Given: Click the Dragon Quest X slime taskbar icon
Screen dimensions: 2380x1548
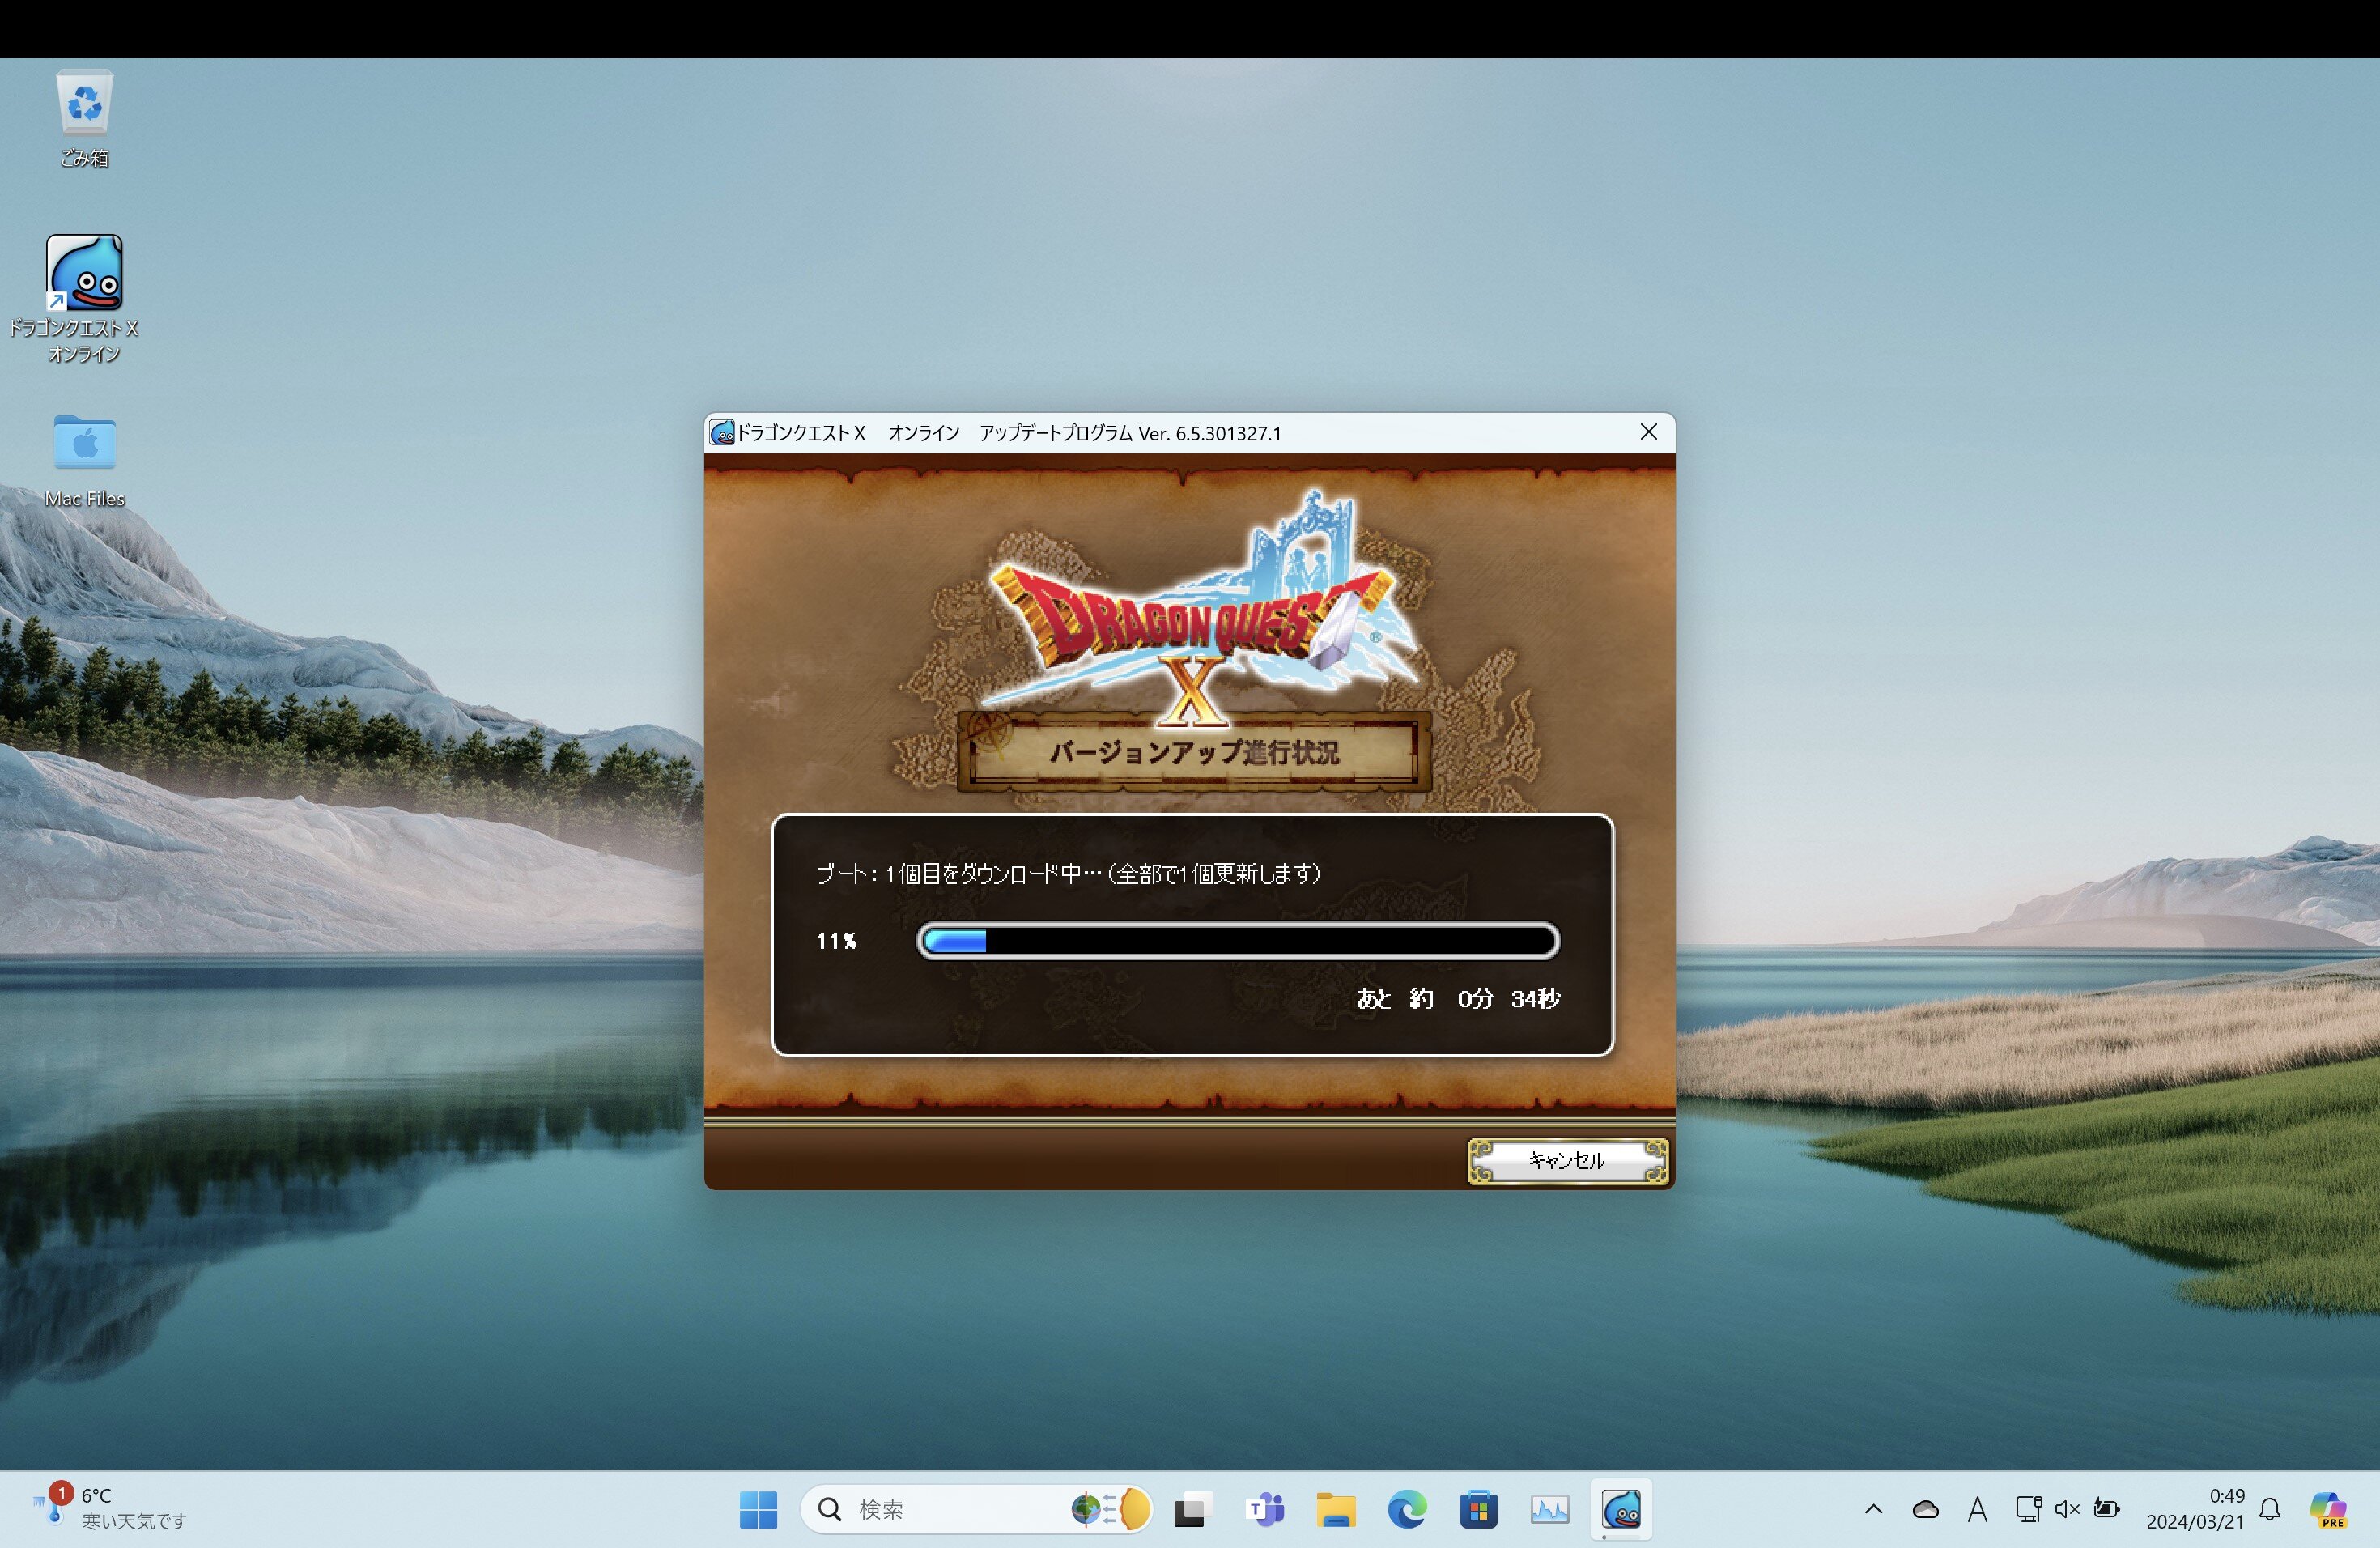Looking at the screenshot, I should pos(1621,1509).
